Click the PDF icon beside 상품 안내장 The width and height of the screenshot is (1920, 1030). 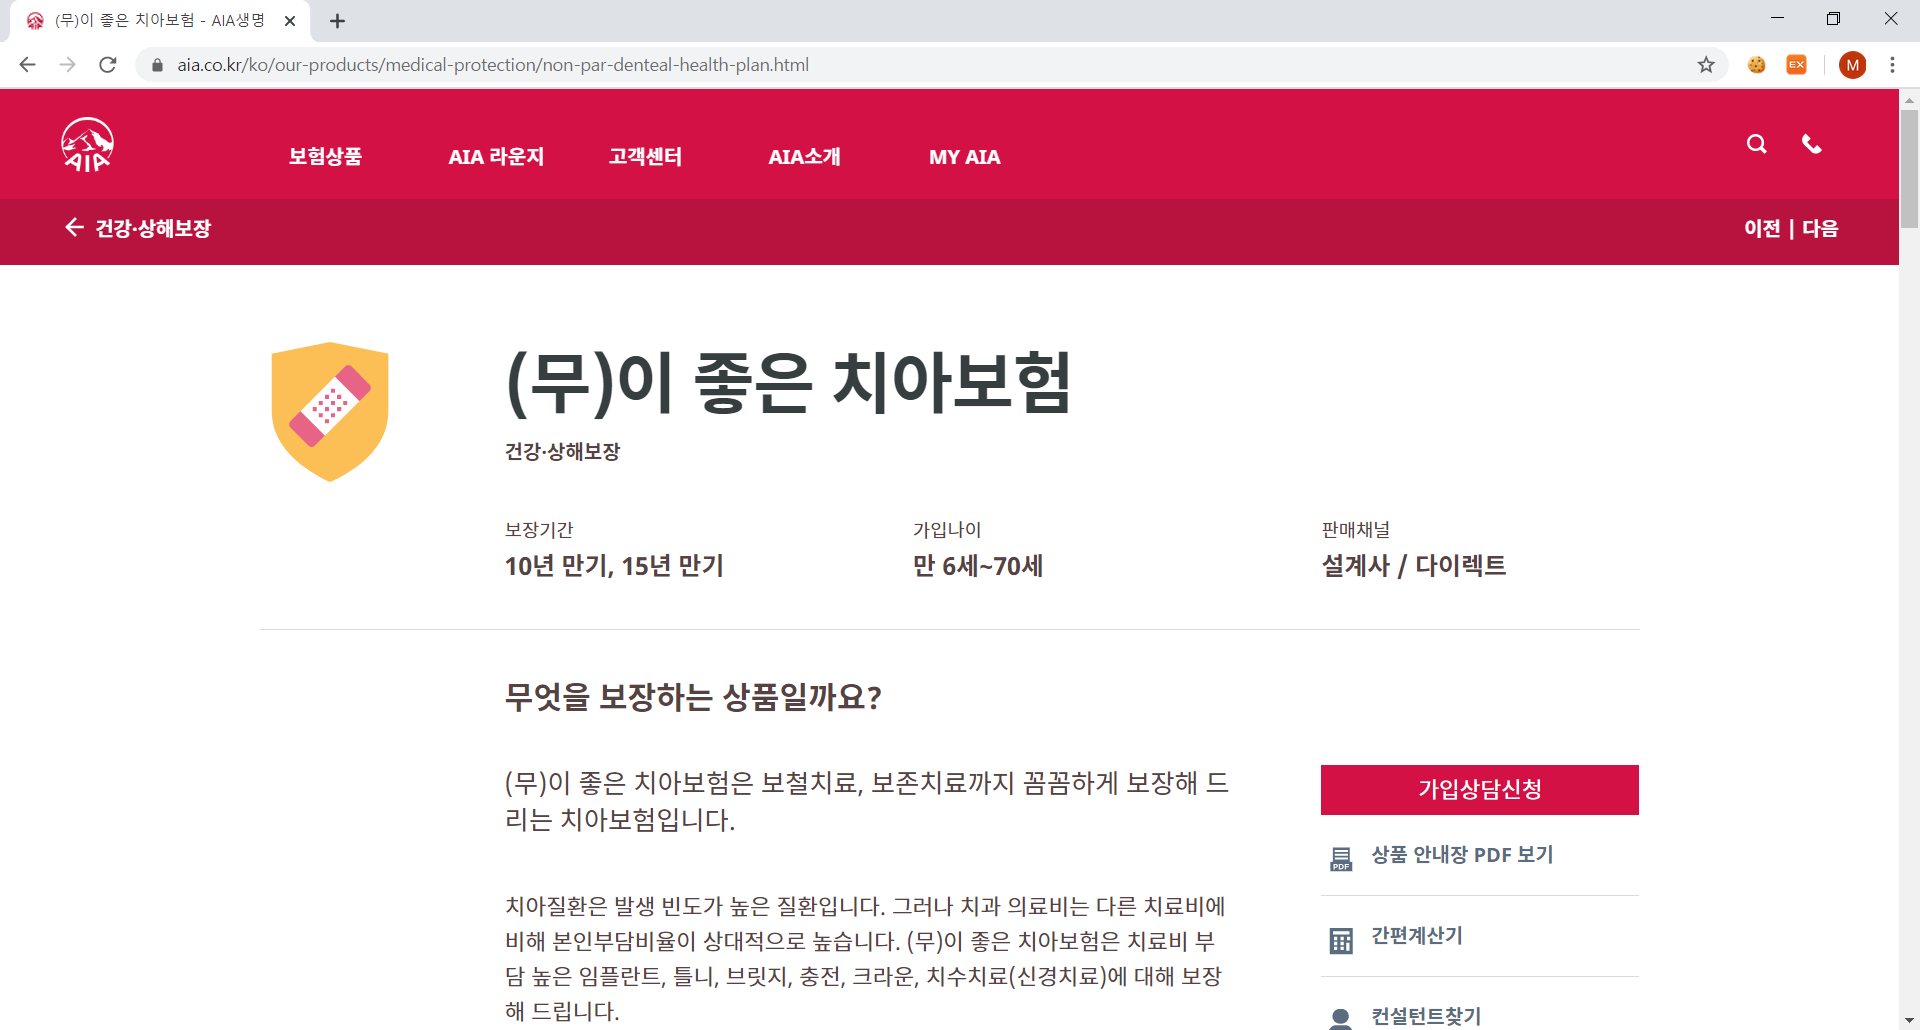click(x=1341, y=858)
